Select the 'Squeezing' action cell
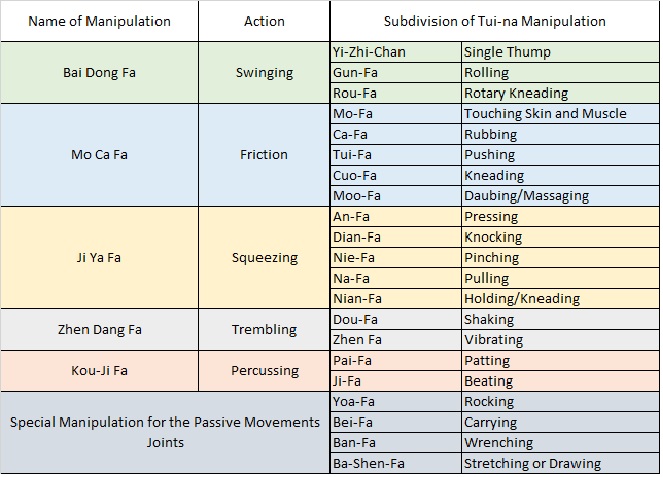 point(264,258)
